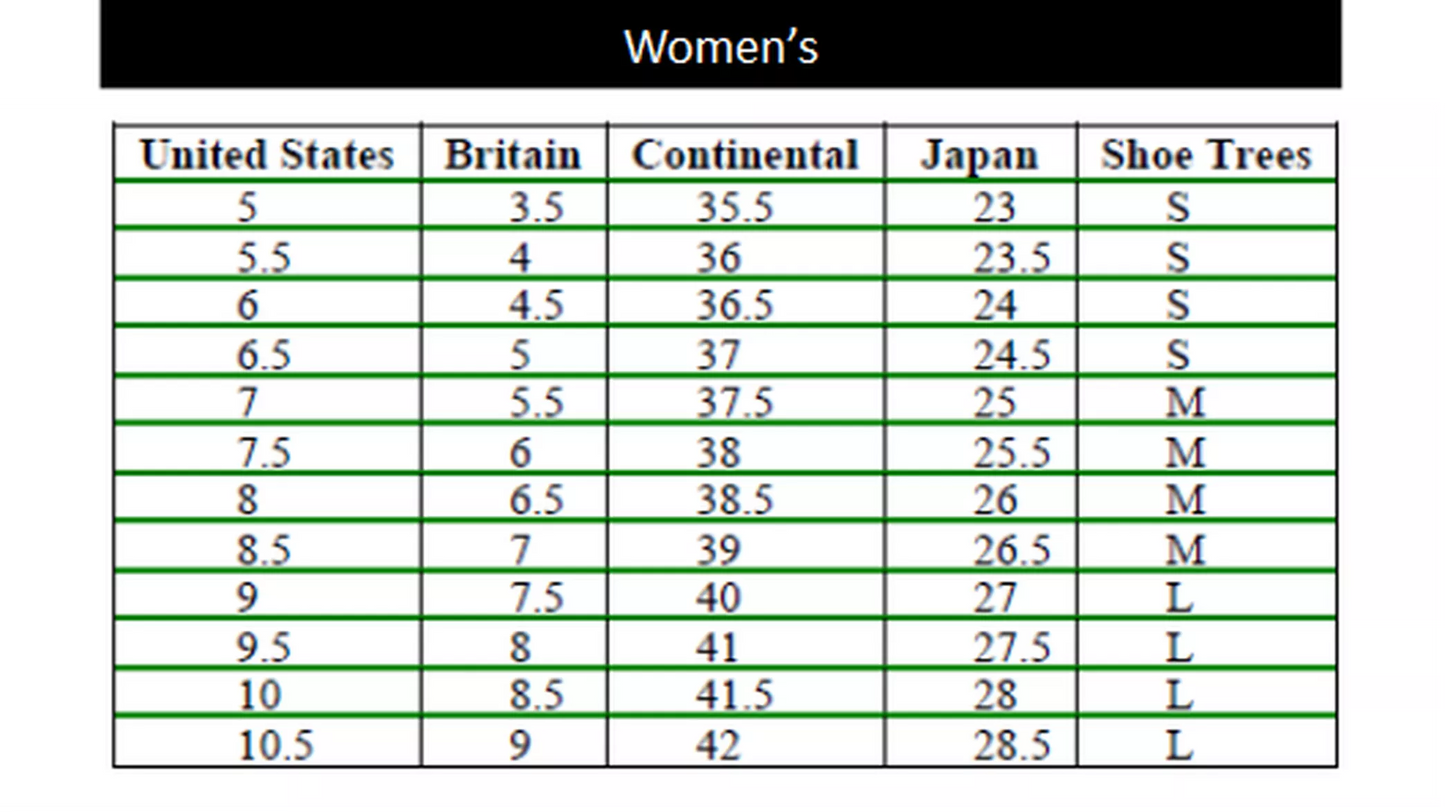Click the Women's header banner
1445x812 pixels.
click(x=721, y=47)
